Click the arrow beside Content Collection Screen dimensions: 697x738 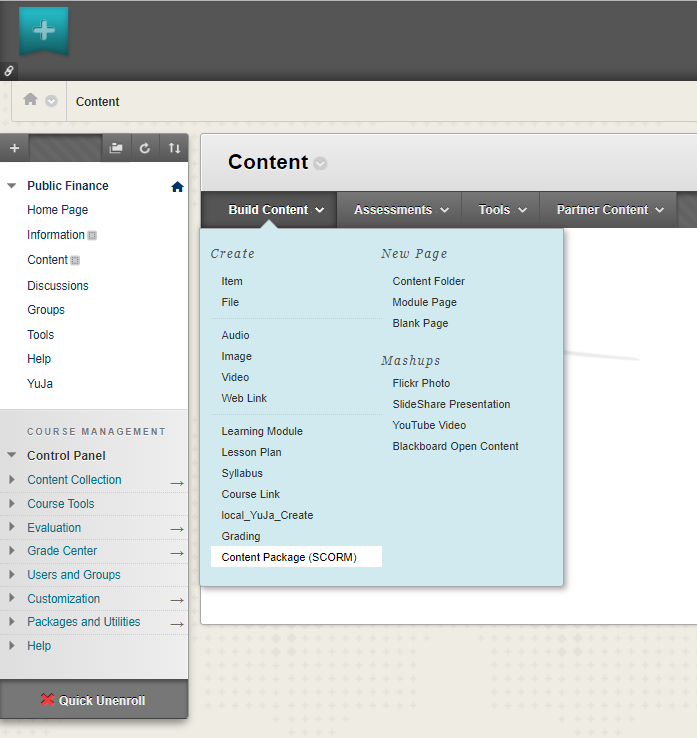tap(177, 483)
